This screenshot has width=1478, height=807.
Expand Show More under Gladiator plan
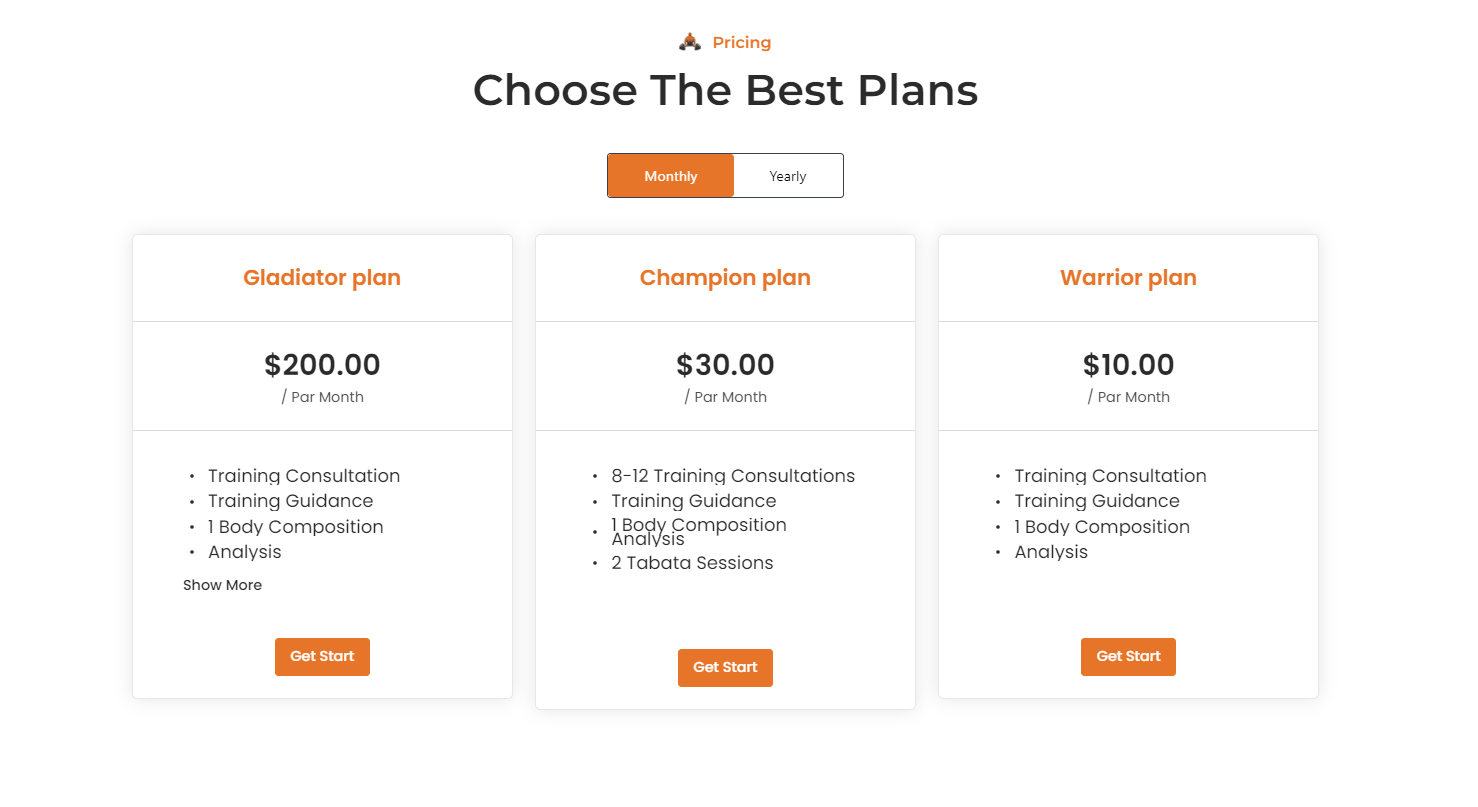(x=222, y=584)
